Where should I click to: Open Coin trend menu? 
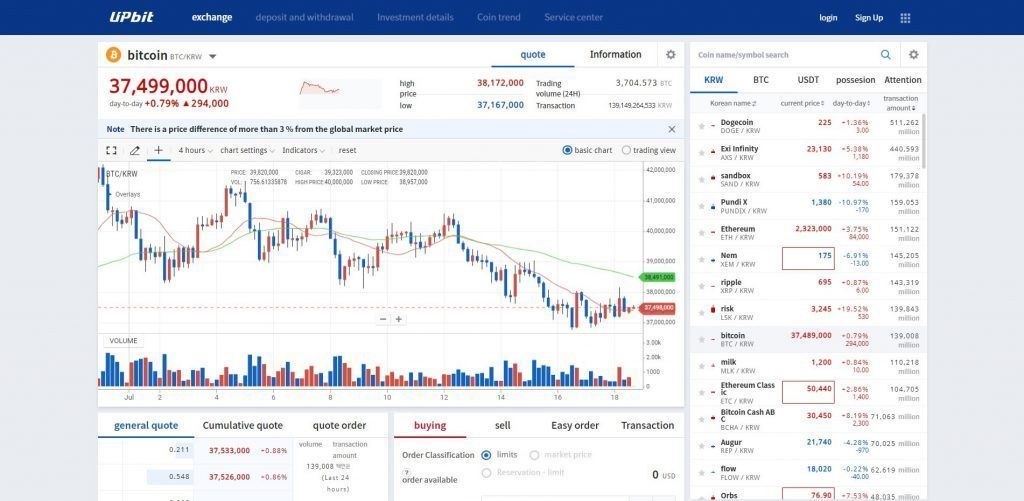click(x=499, y=18)
